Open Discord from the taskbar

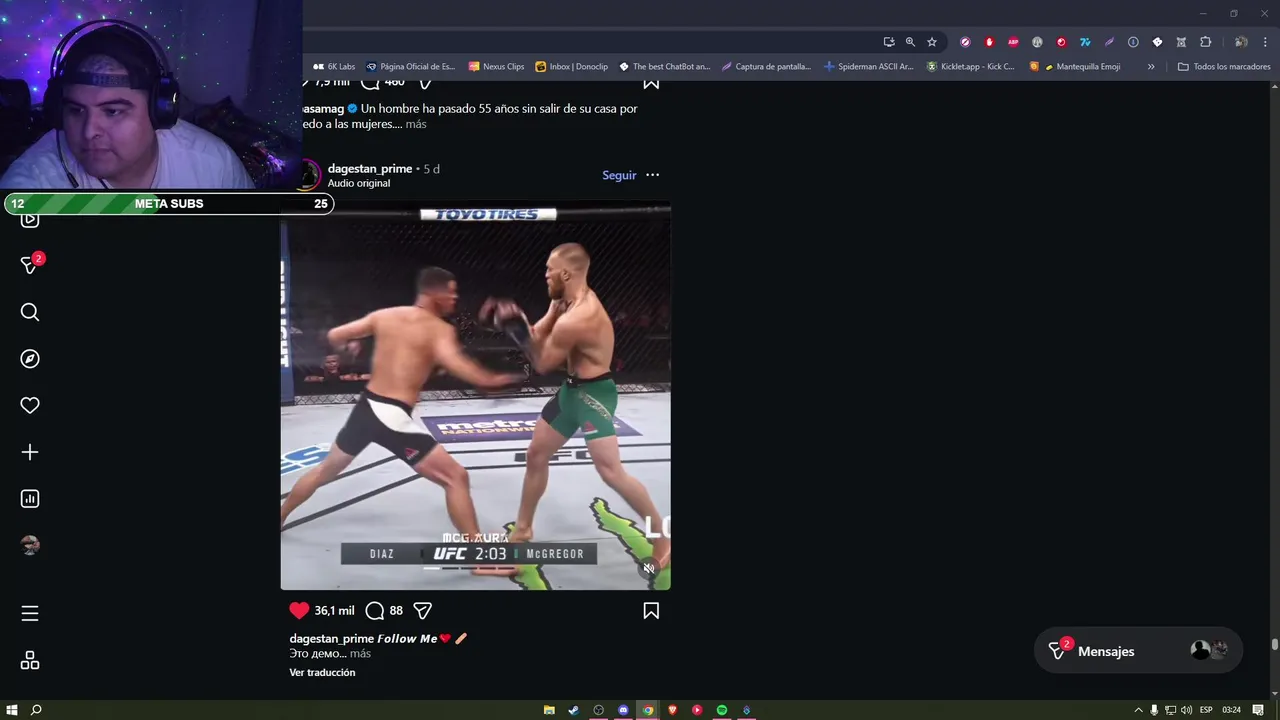coord(623,710)
